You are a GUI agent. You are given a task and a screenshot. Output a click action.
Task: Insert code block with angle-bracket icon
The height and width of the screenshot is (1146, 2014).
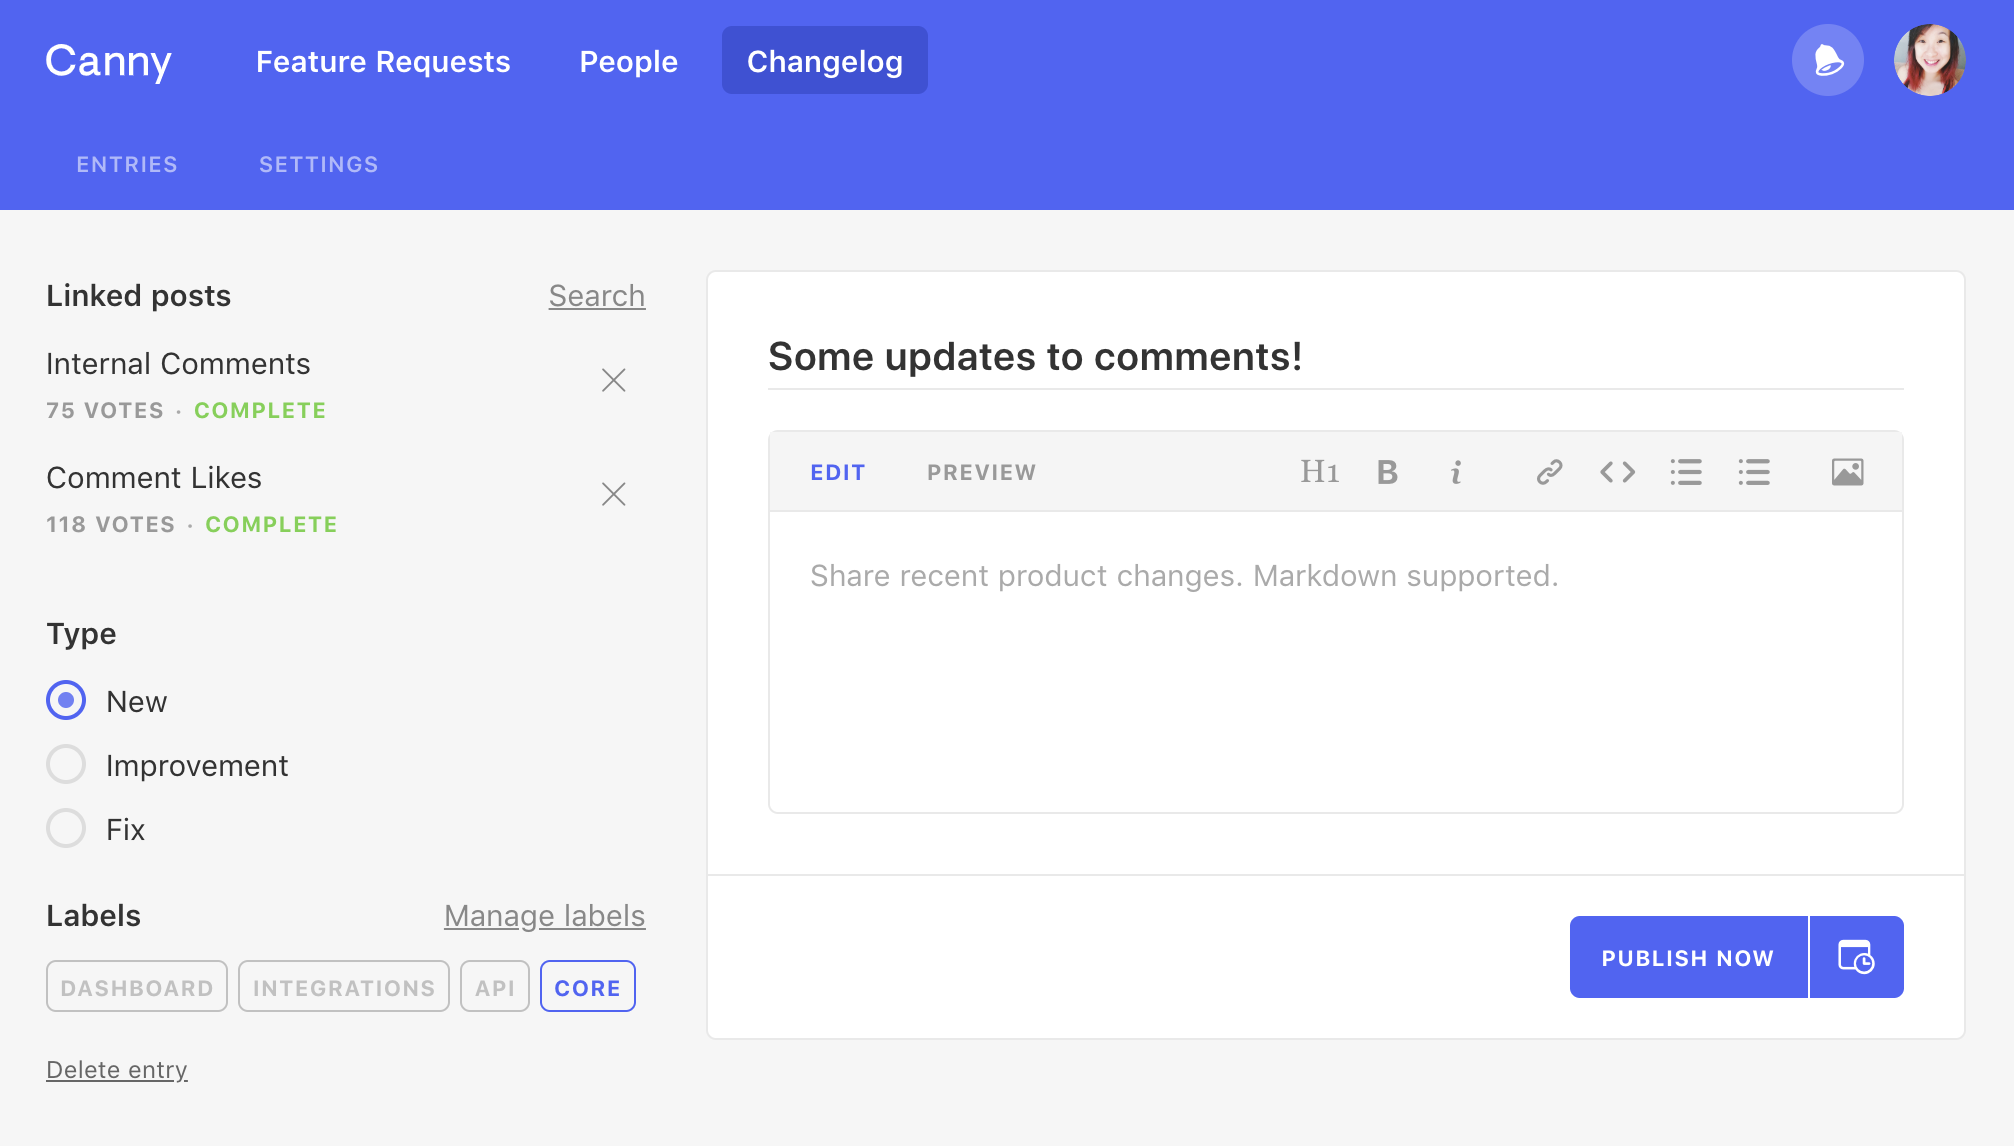pos(1617,472)
